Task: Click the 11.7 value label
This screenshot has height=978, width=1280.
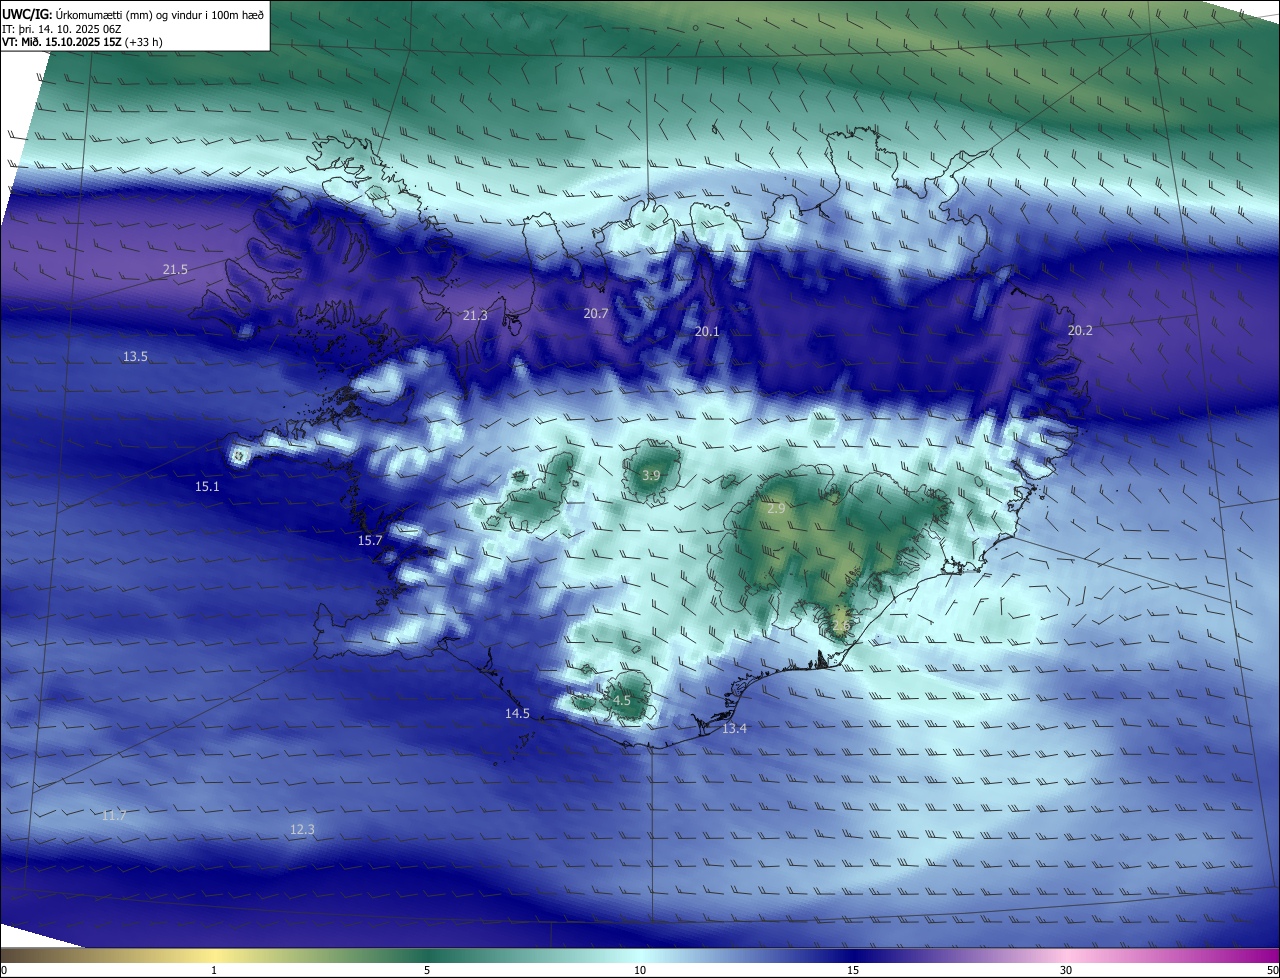Action: [114, 816]
